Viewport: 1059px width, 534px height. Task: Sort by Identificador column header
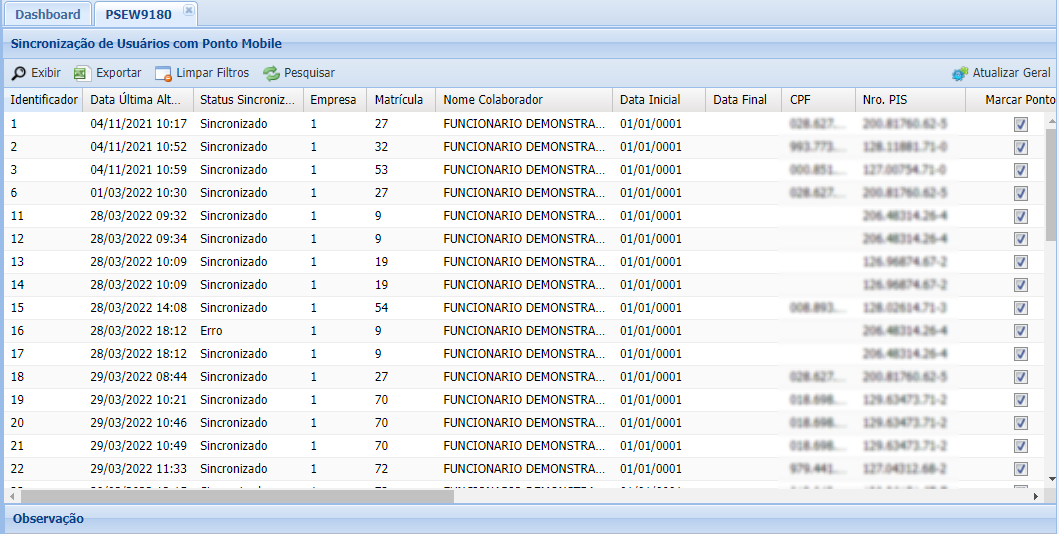tap(43, 100)
